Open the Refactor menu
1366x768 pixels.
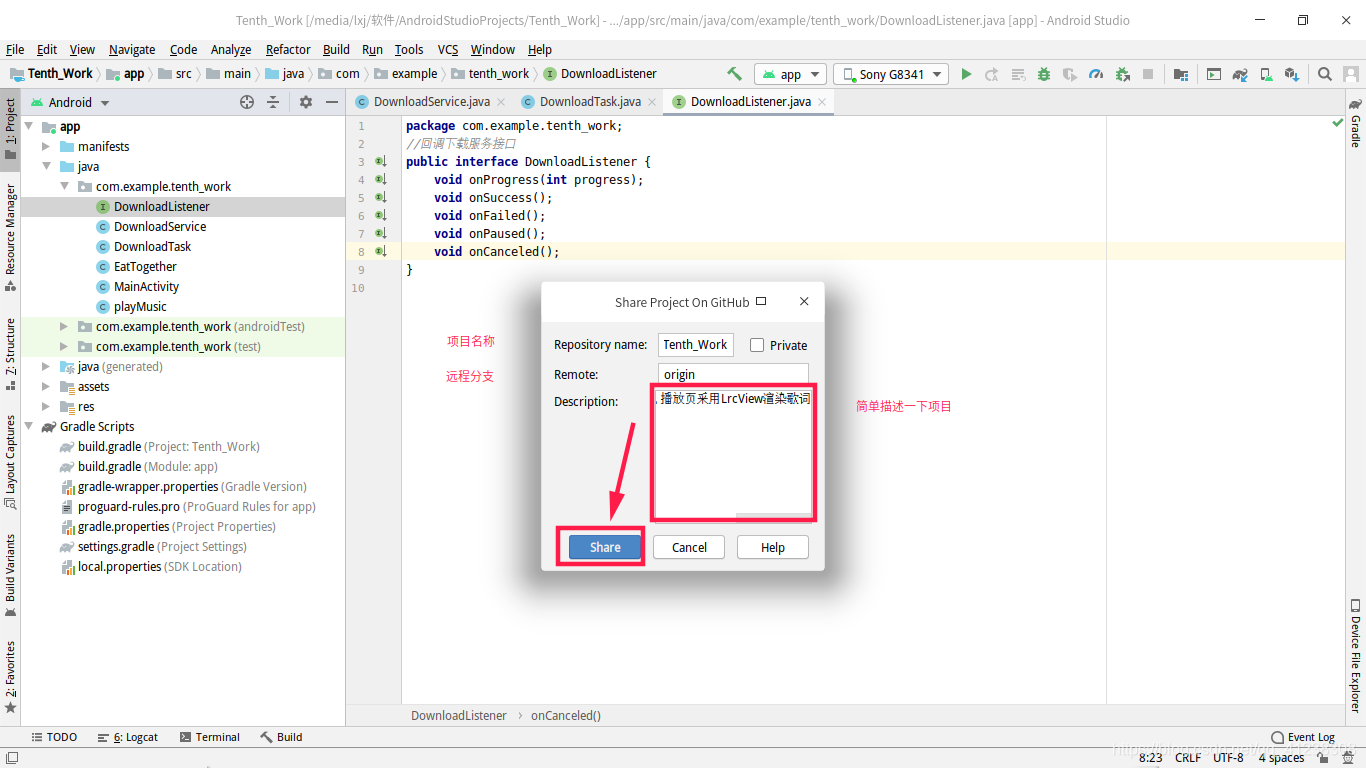click(x=288, y=49)
